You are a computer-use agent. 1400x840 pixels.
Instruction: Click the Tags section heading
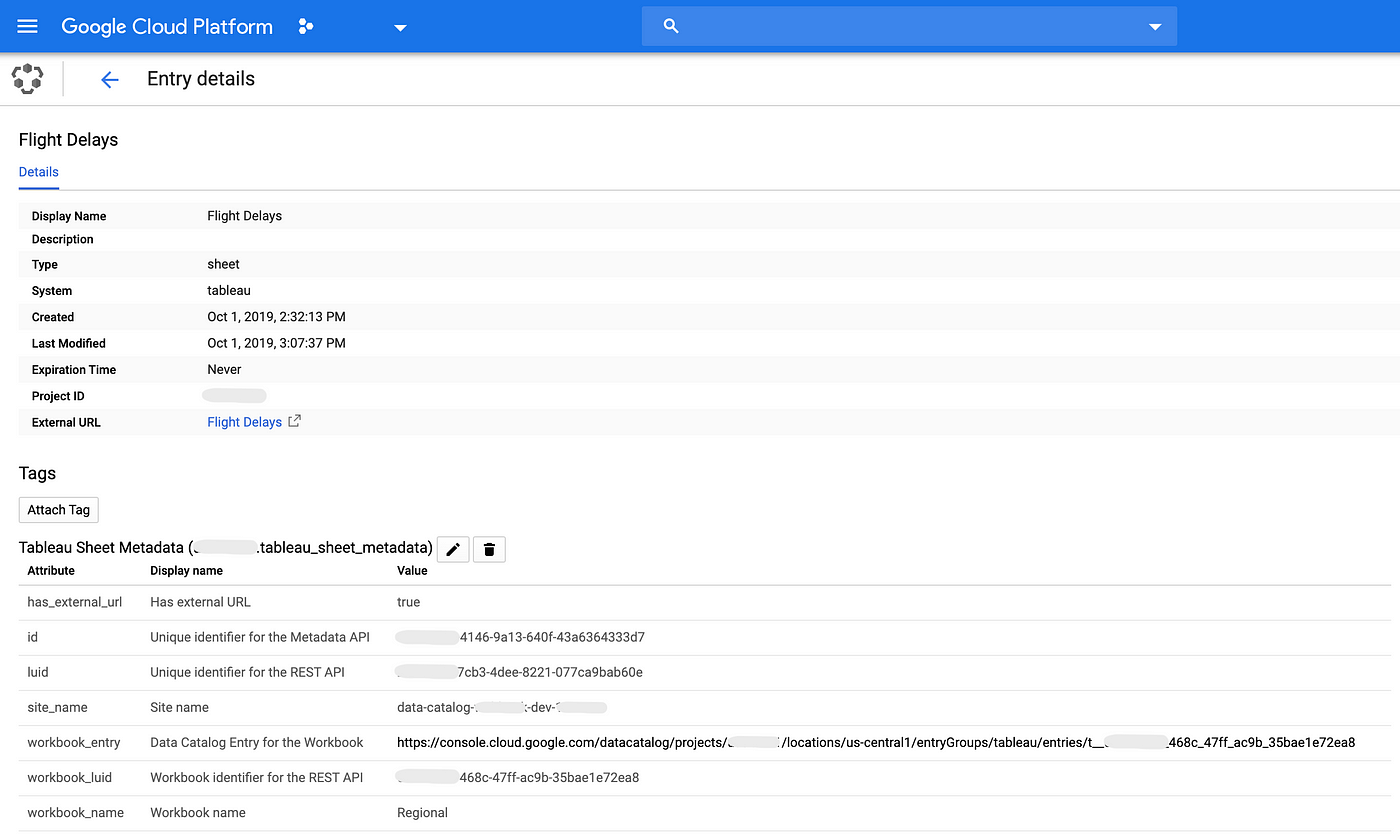coord(37,474)
